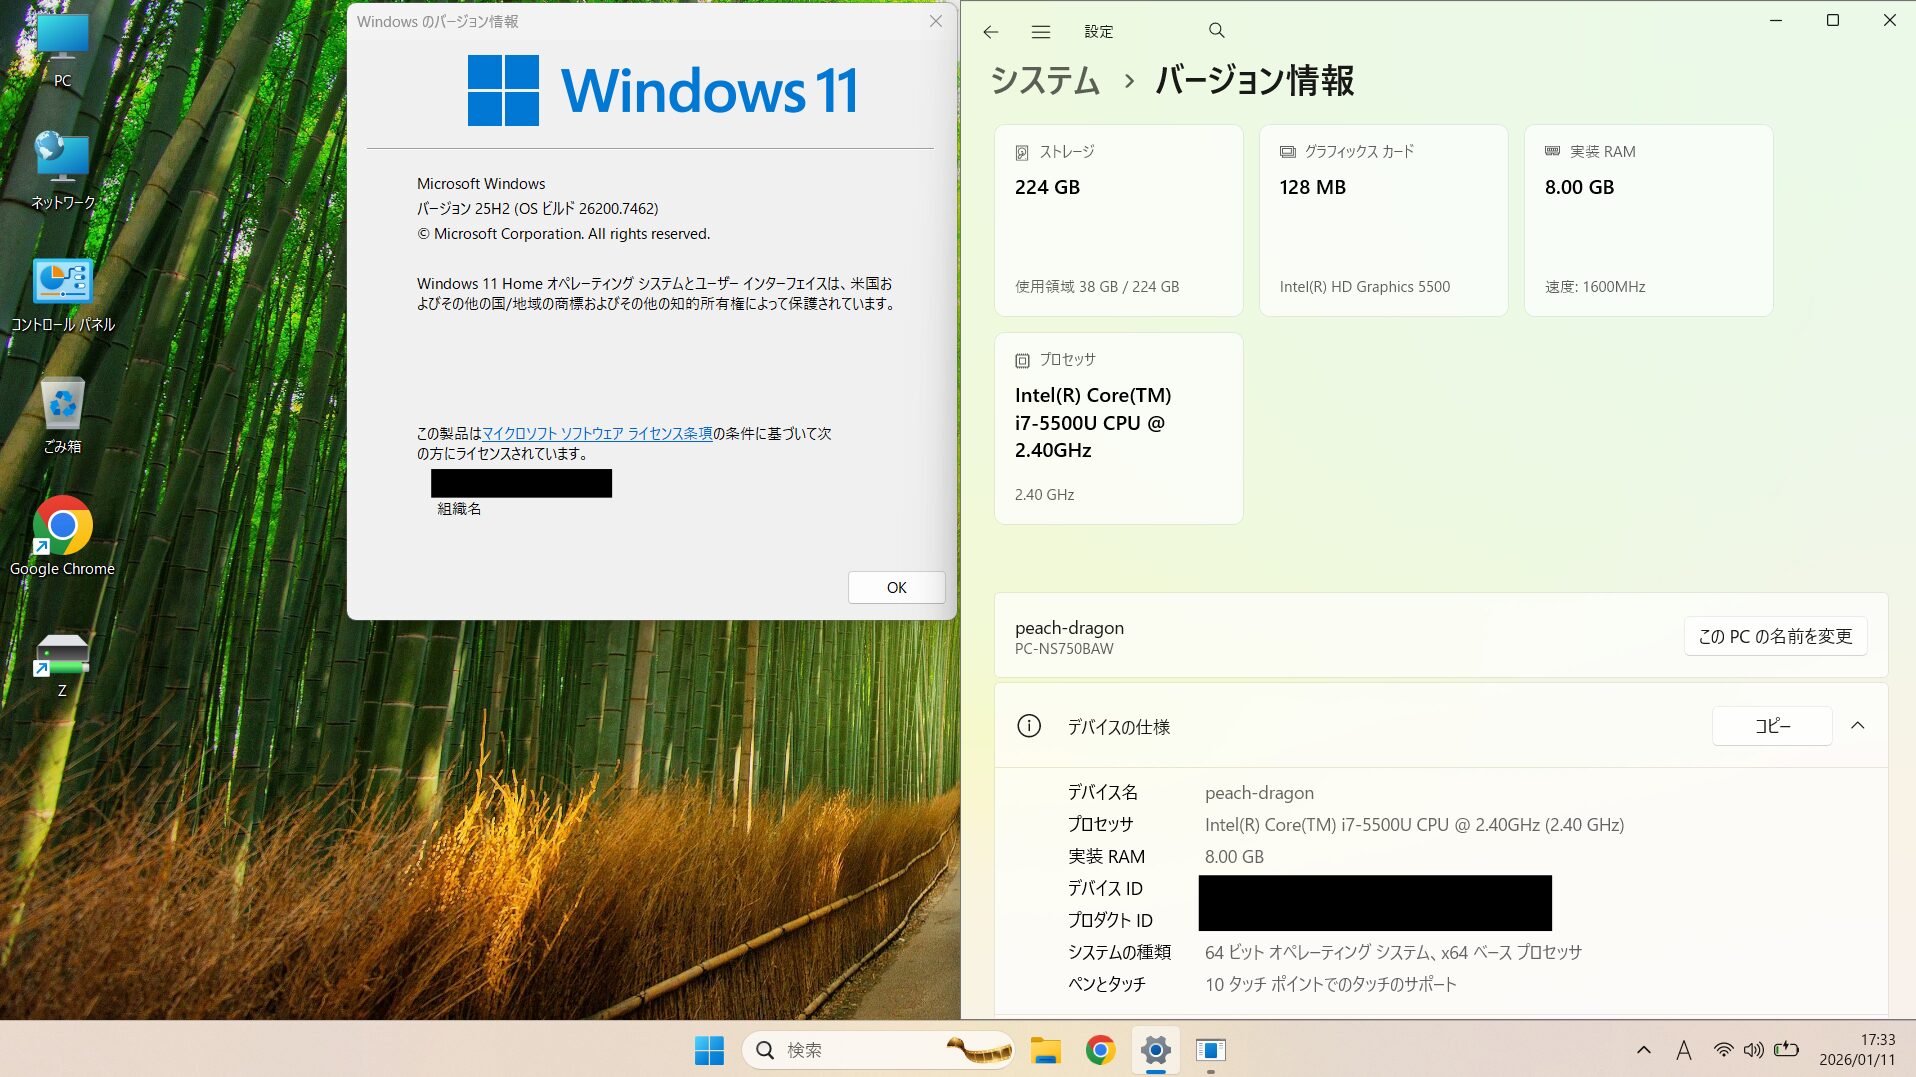Click OK in the Windows version dialog
1916x1077 pixels.
click(896, 588)
